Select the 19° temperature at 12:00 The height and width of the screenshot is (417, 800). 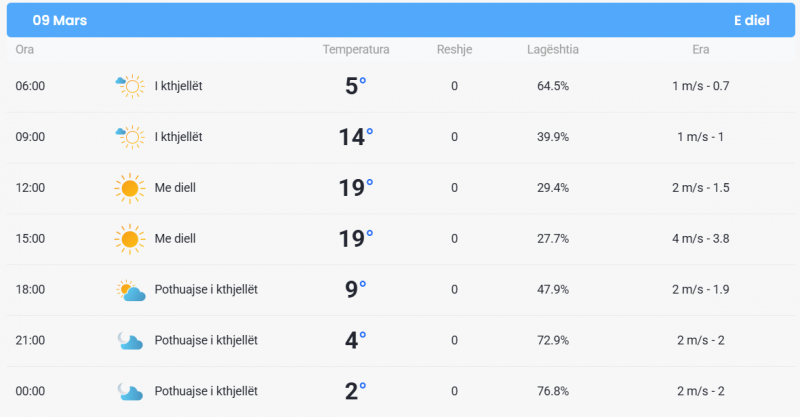click(355, 188)
